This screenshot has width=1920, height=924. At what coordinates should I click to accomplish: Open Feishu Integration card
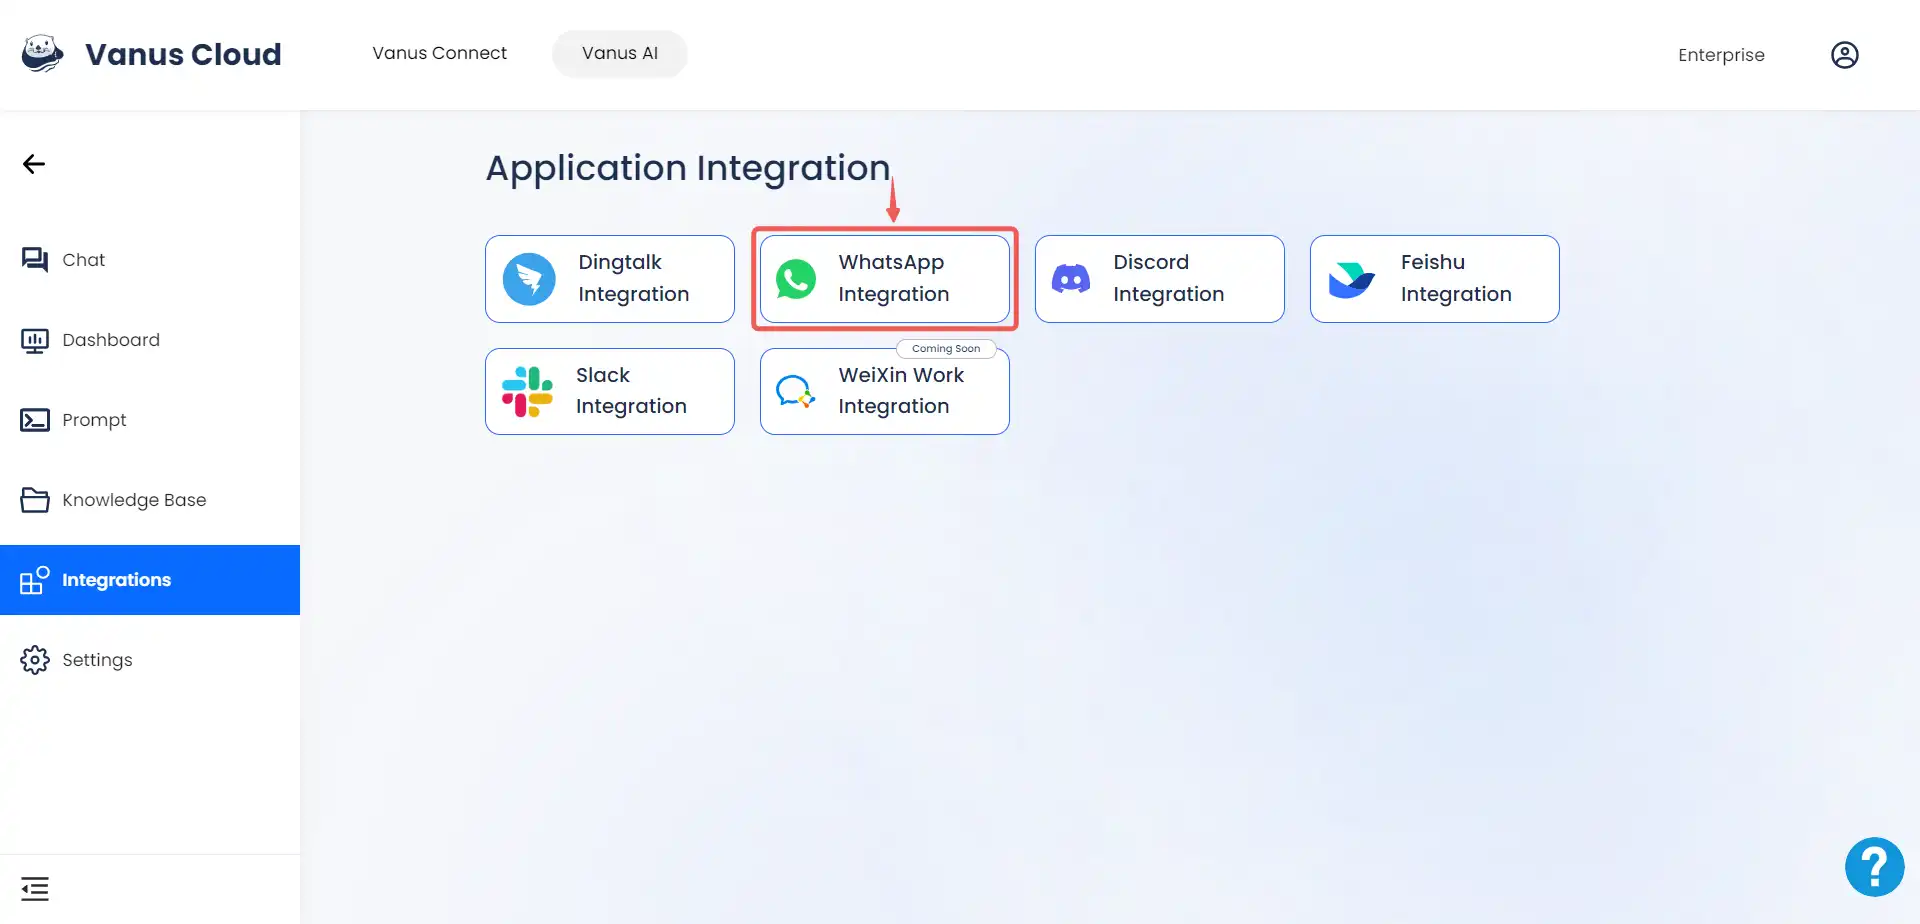[x=1435, y=279]
